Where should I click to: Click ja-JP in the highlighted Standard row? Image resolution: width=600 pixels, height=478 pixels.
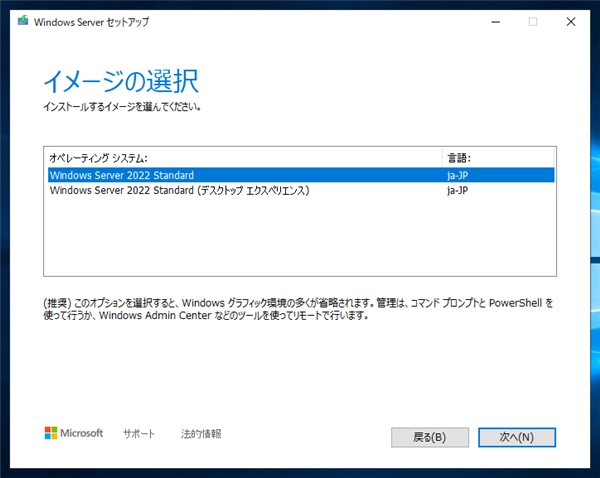(458, 175)
